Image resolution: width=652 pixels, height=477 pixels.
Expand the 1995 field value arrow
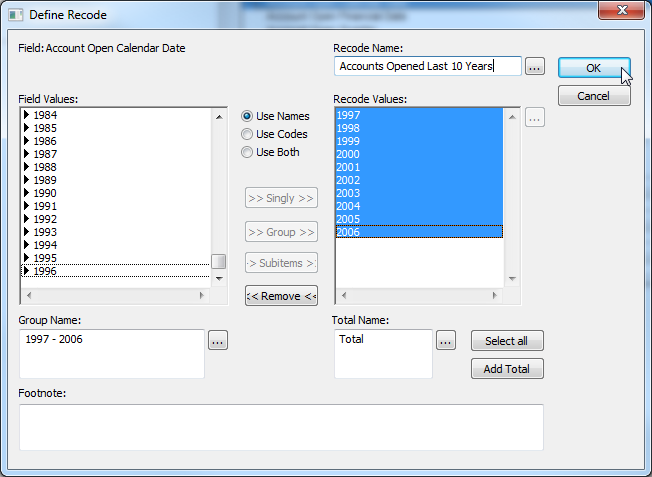[x=27, y=258]
